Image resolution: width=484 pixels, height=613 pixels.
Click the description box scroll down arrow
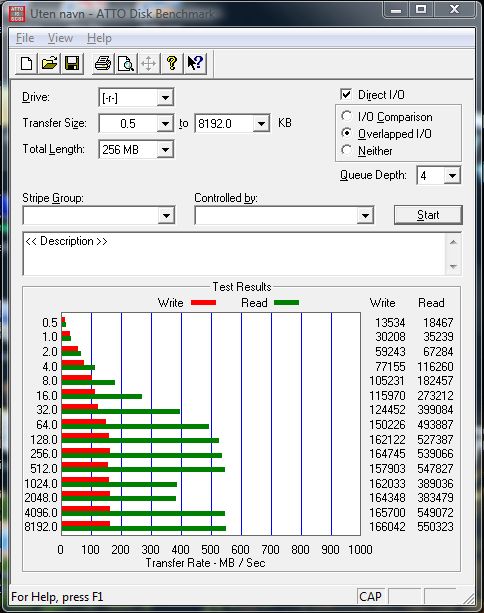click(454, 267)
